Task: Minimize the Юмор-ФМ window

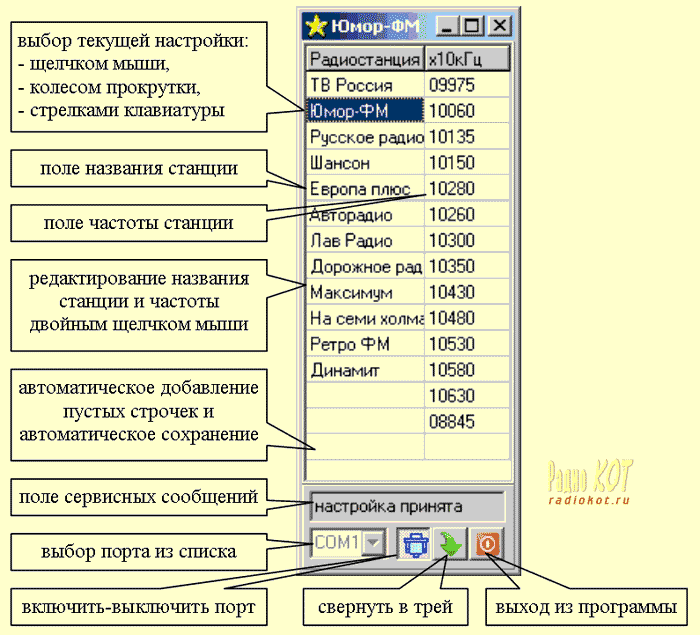Action: (447, 26)
